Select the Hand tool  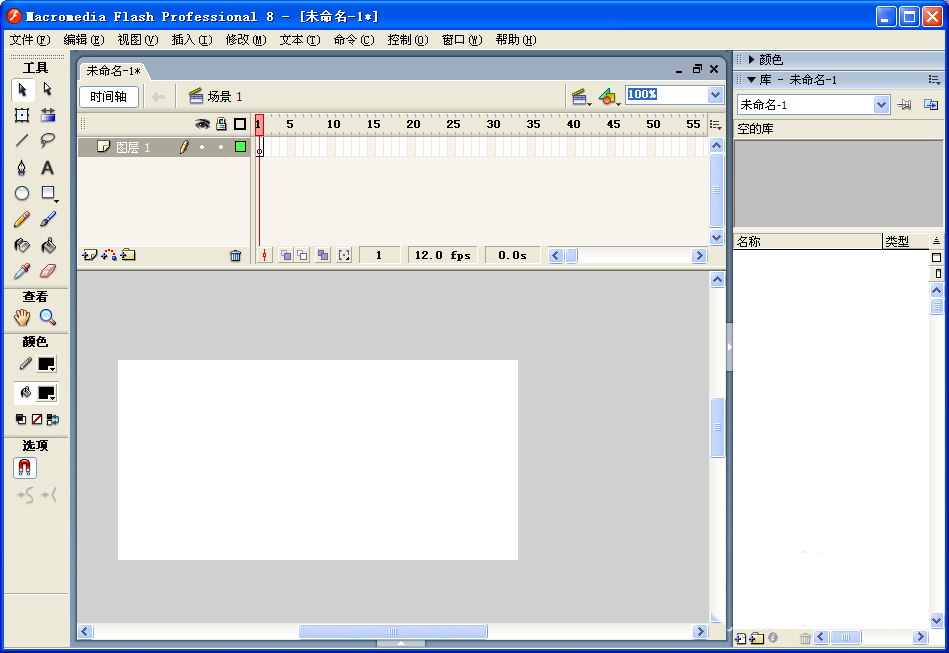[22, 317]
